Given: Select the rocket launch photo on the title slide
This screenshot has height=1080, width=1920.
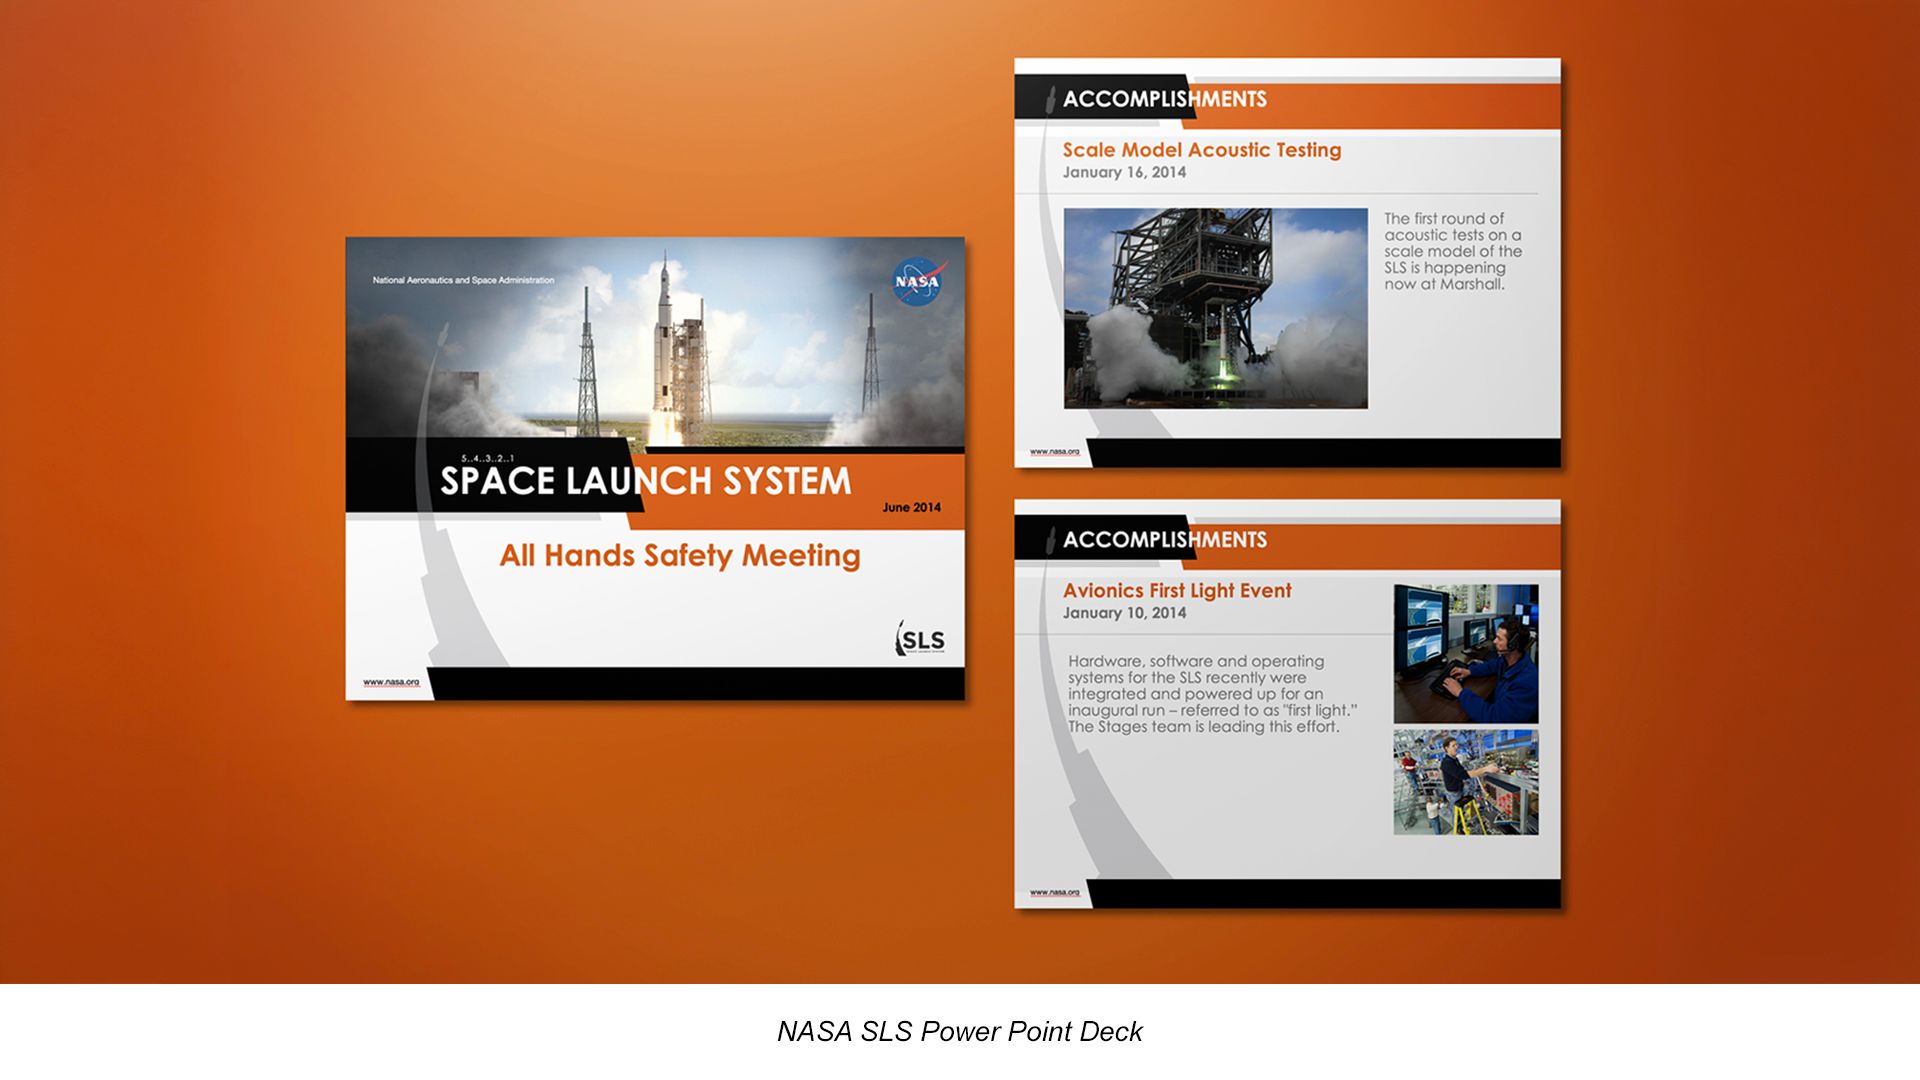Looking at the screenshot, I should point(655,342).
